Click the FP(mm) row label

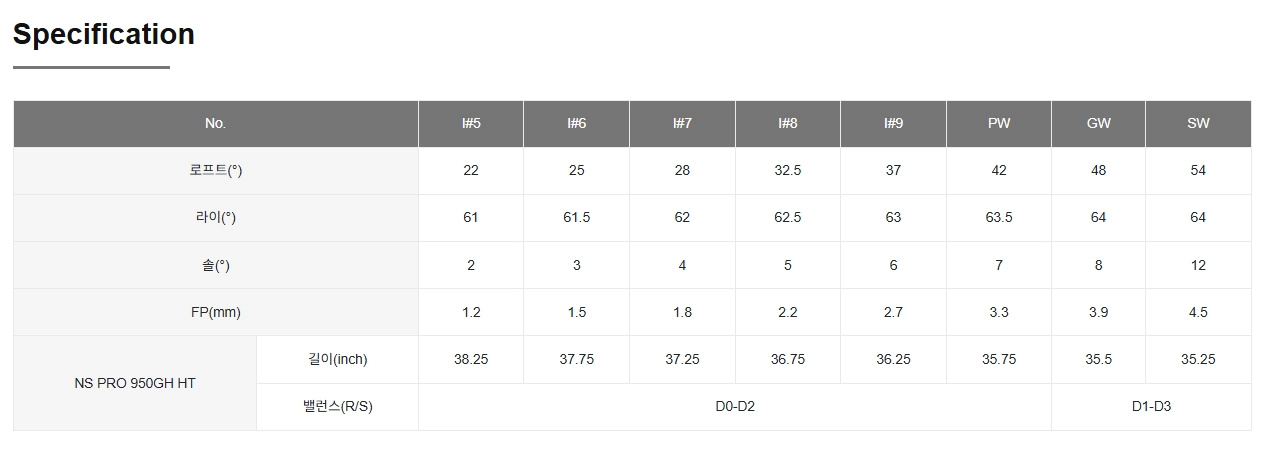coord(216,312)
